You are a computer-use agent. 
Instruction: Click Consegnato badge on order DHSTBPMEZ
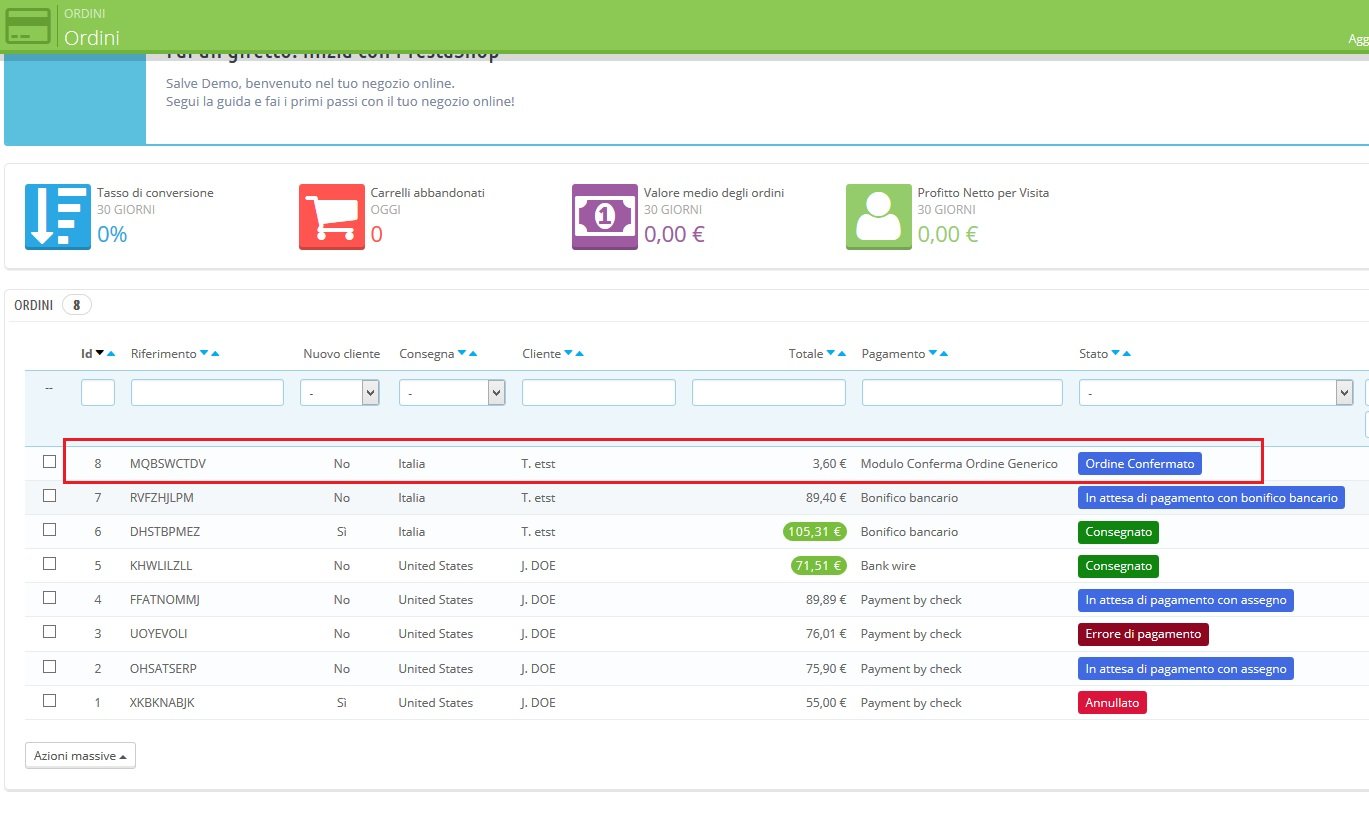click(1118, 532)
